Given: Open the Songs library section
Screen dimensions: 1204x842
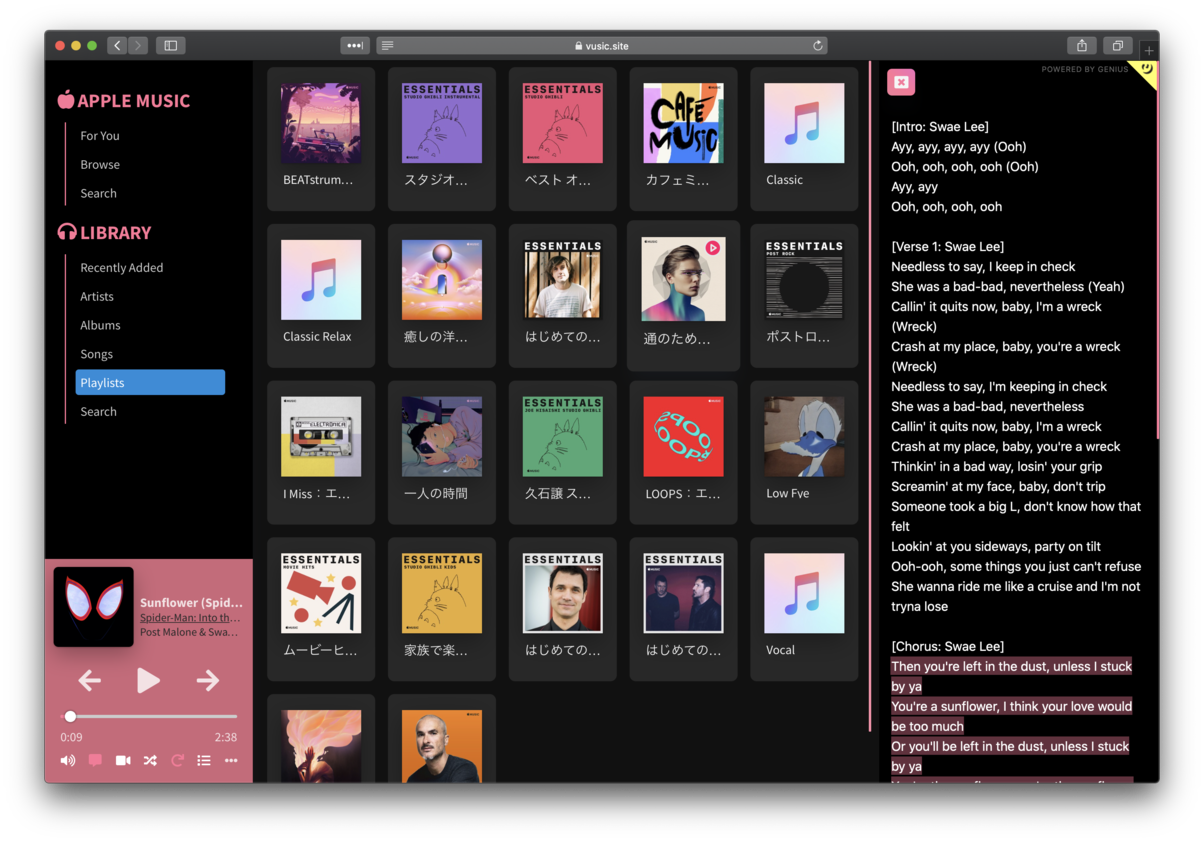Looking at the screenshot, I should 96,355.
